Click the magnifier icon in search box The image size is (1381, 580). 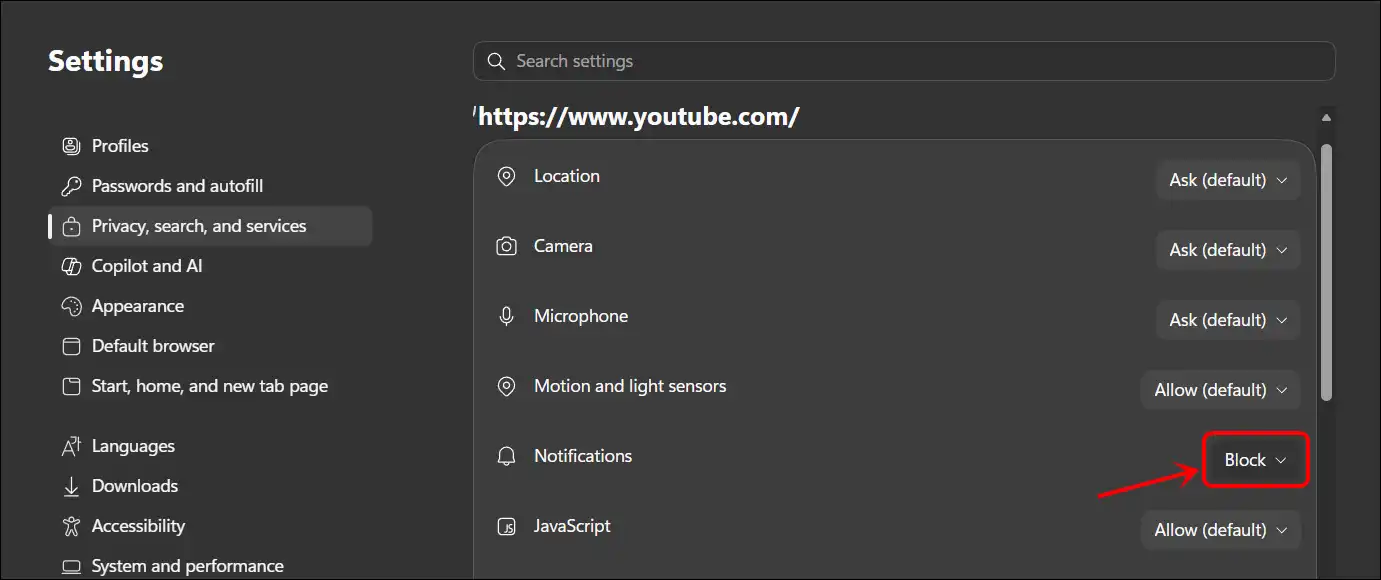pyautogui.click(x=496, y=61)
